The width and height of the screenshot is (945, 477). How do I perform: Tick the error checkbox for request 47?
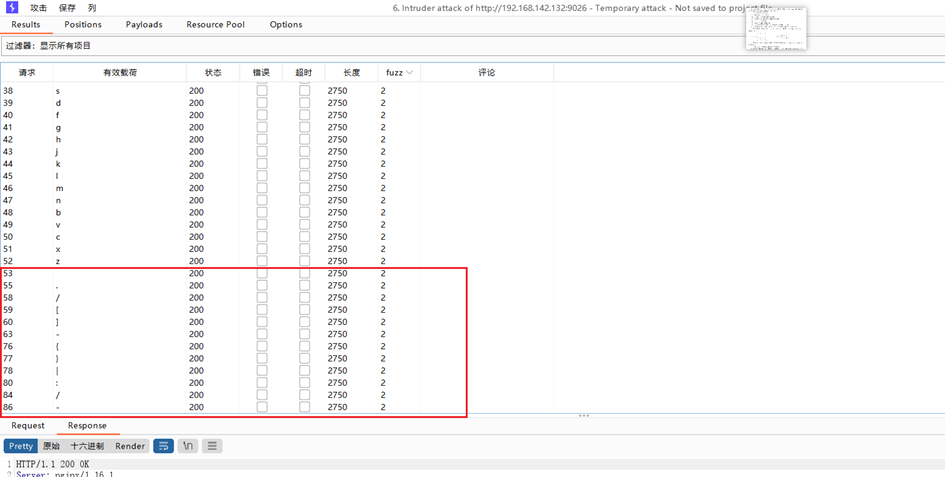(262, 200)
